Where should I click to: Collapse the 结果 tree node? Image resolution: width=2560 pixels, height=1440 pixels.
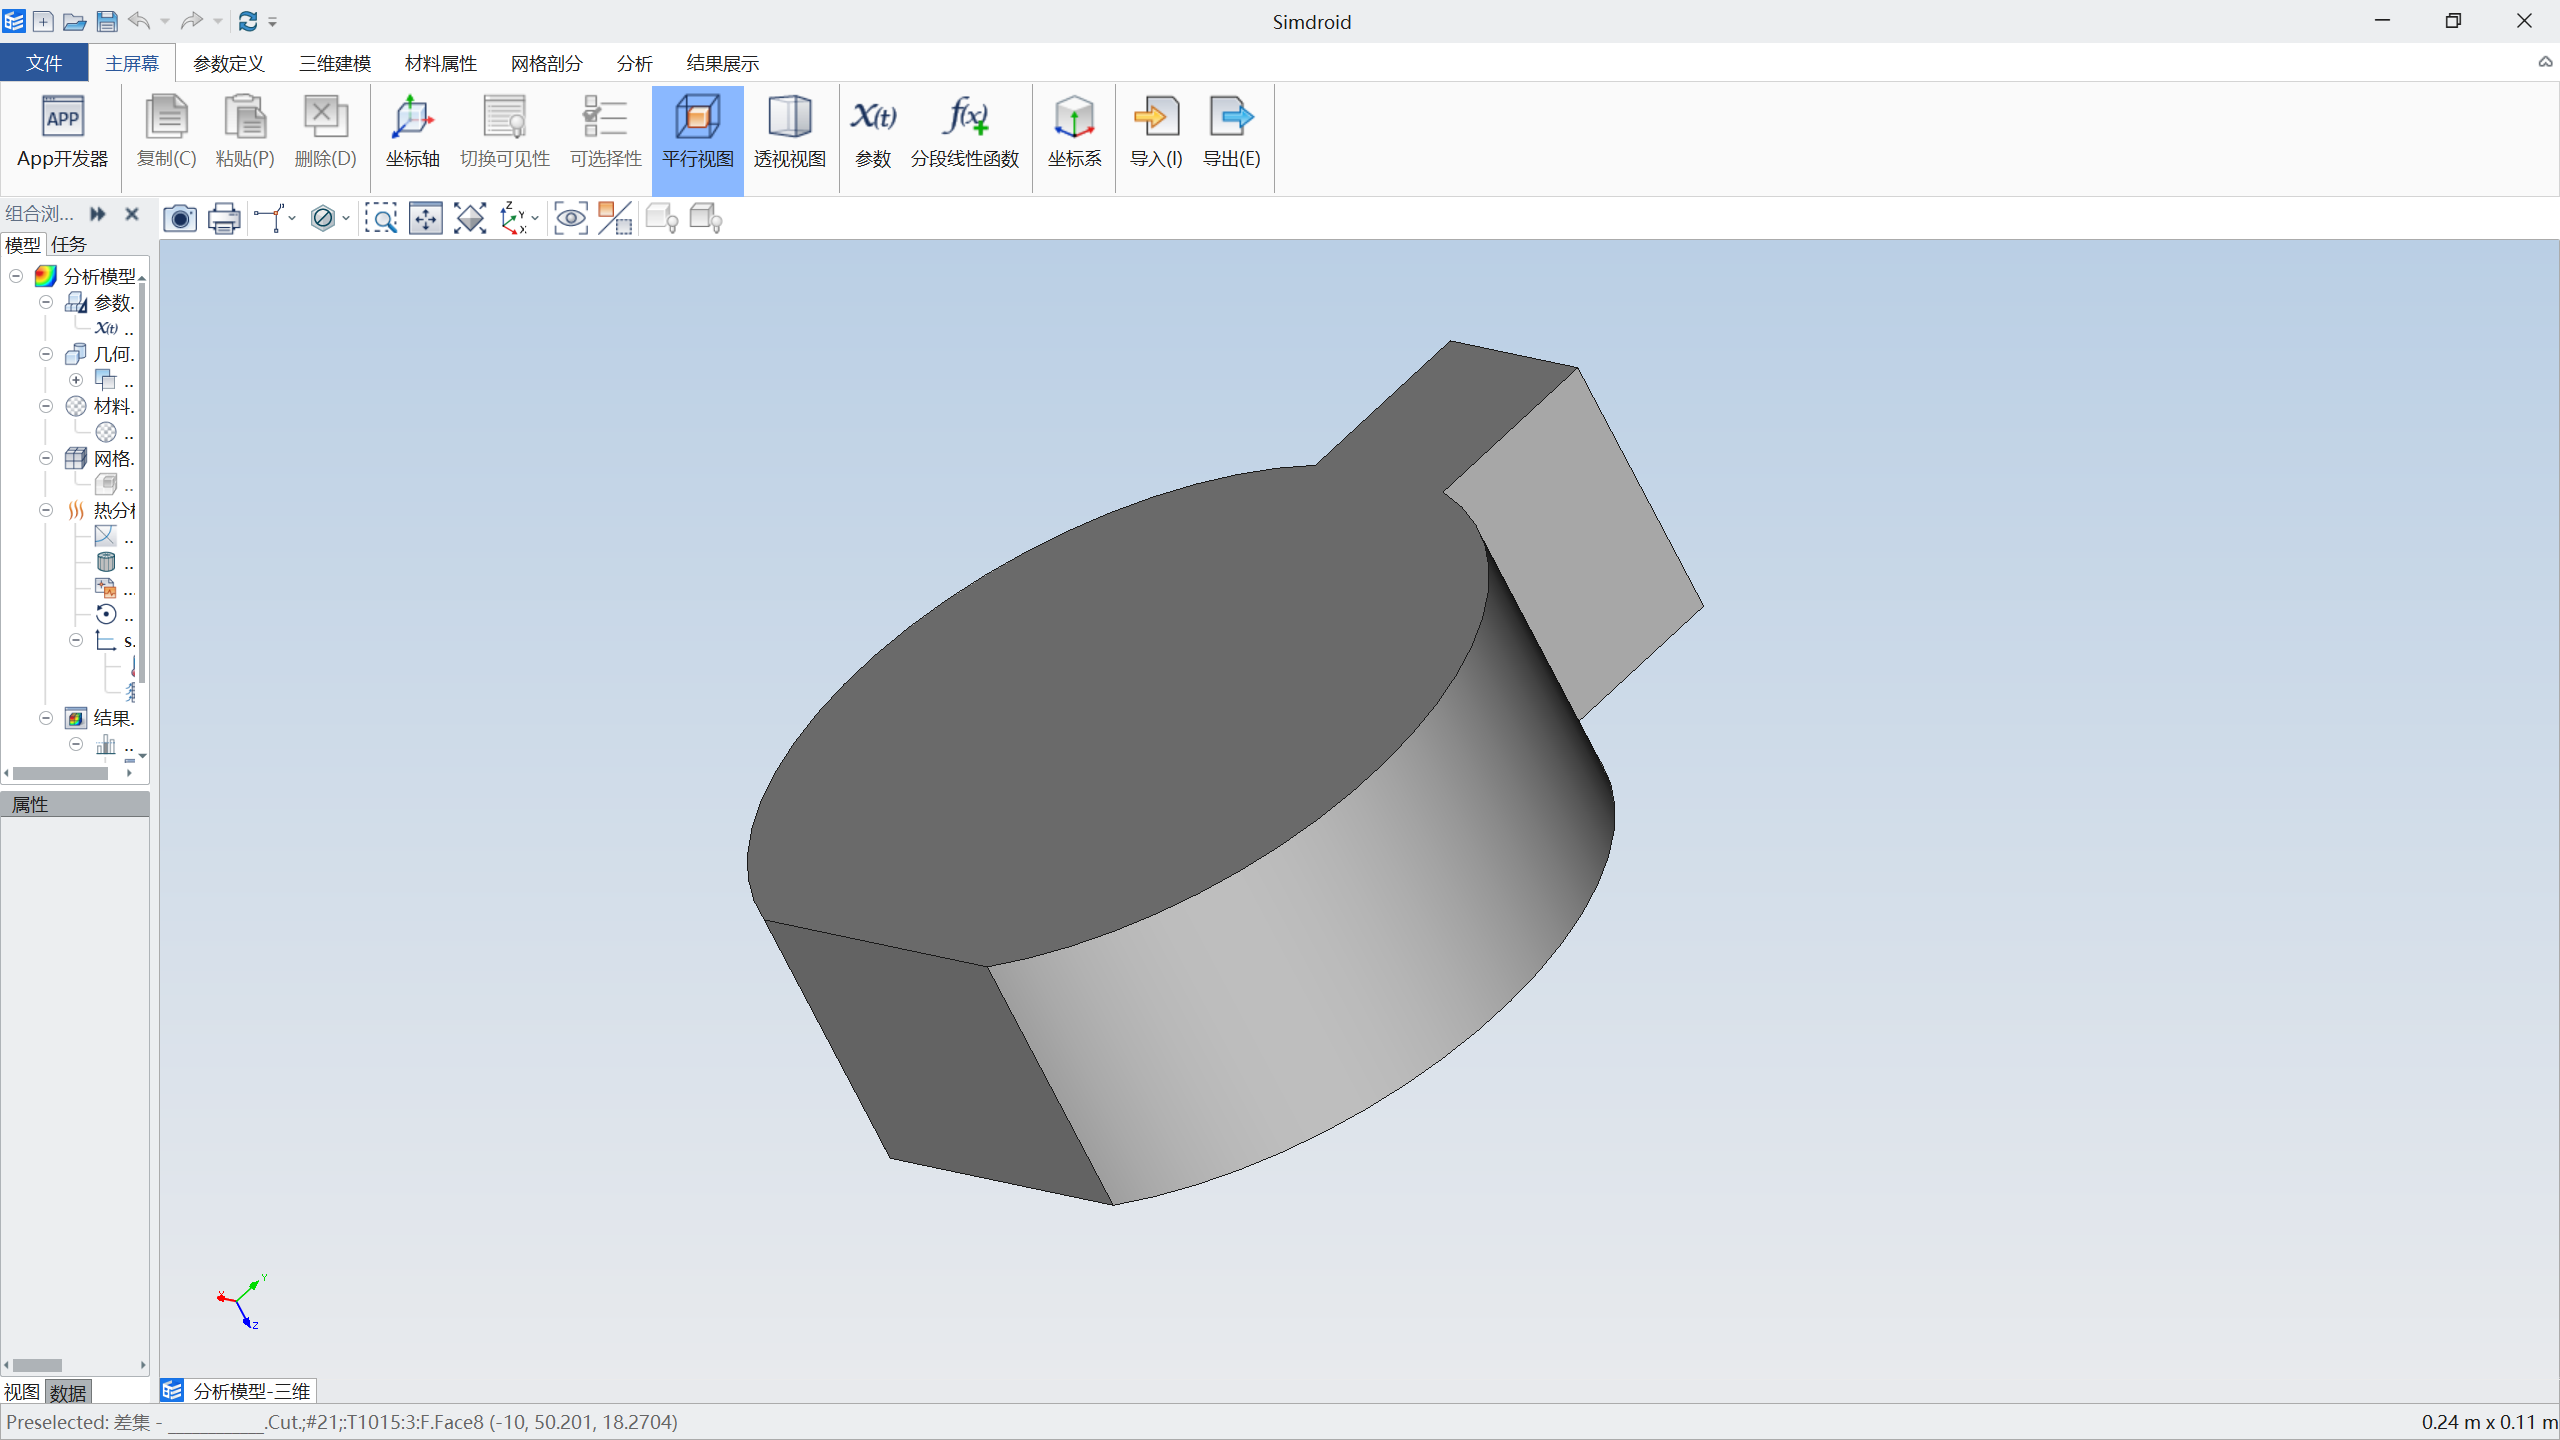(46, 718)
